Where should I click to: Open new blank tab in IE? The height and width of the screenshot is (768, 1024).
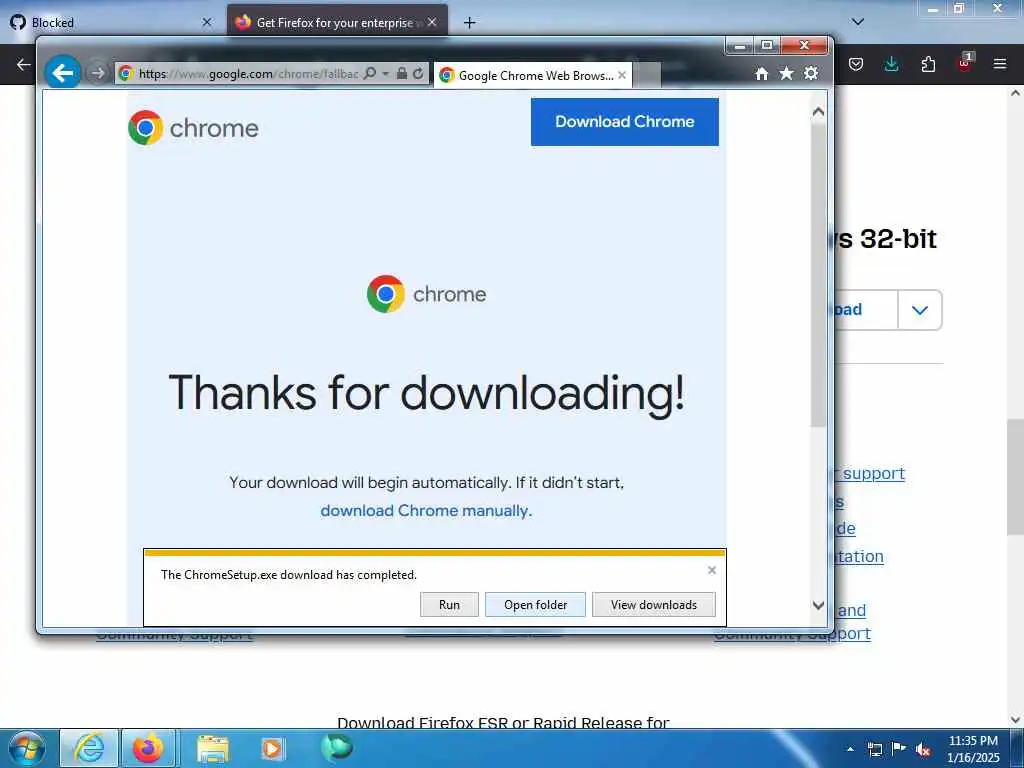click(647, 76)
